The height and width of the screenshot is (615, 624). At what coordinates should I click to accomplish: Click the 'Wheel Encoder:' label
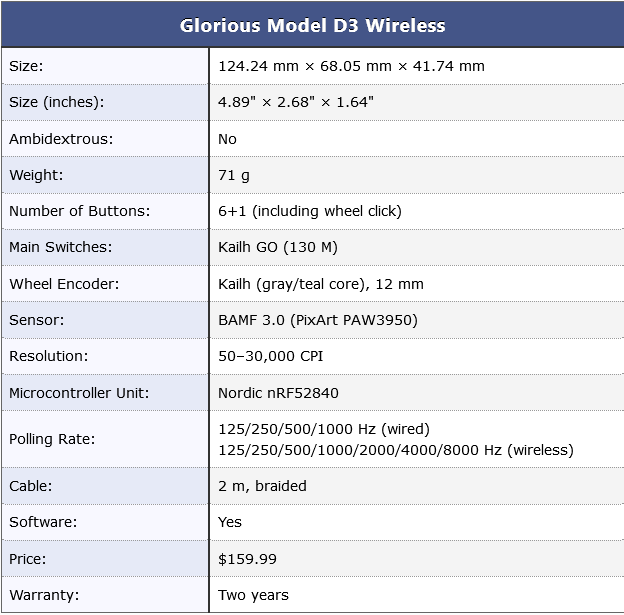tap(64, 284)
